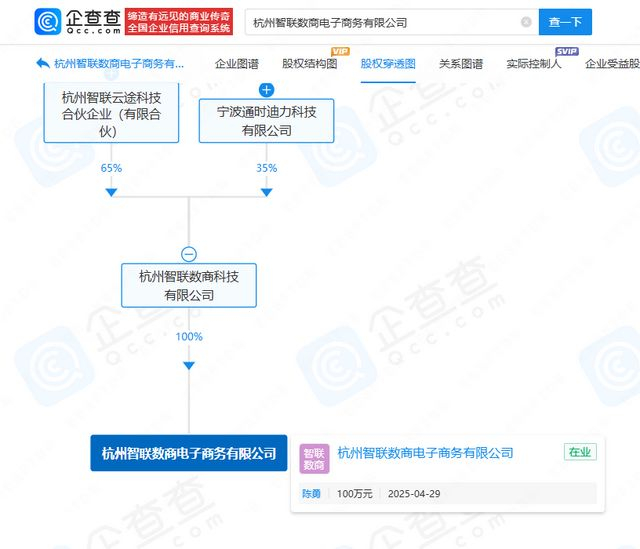
Task: Open the 企业图谱 tab
Action: coord(237,64)
